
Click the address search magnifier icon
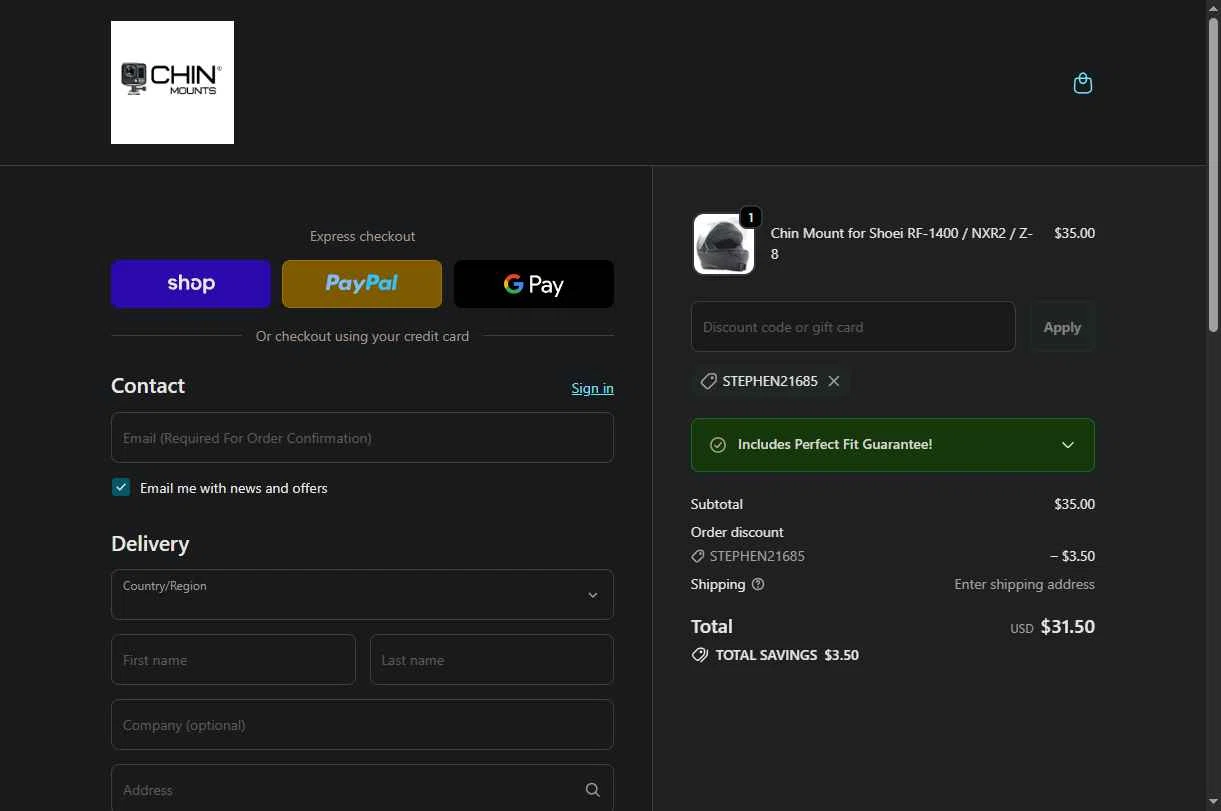592,790
